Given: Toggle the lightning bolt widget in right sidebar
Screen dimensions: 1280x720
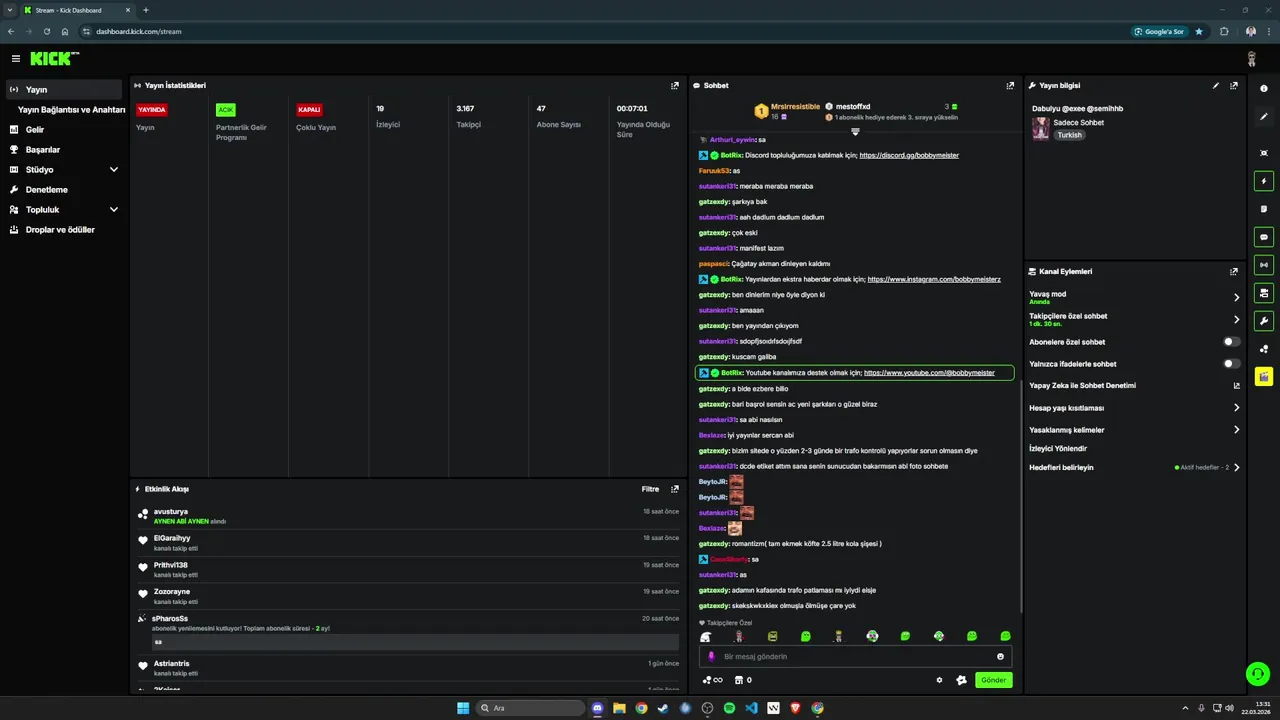Looking at the screenshot, I should tap(1264, 182).
